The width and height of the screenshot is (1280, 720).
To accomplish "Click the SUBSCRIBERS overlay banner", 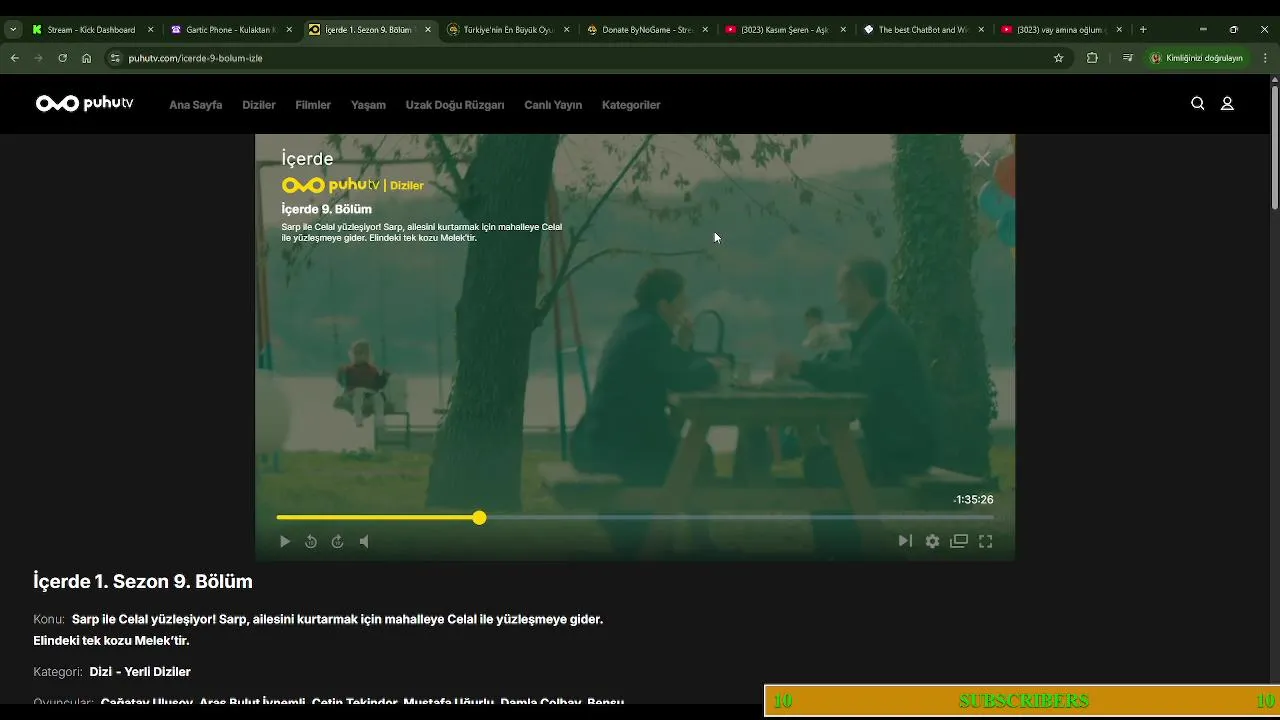I will point(1022,701).
